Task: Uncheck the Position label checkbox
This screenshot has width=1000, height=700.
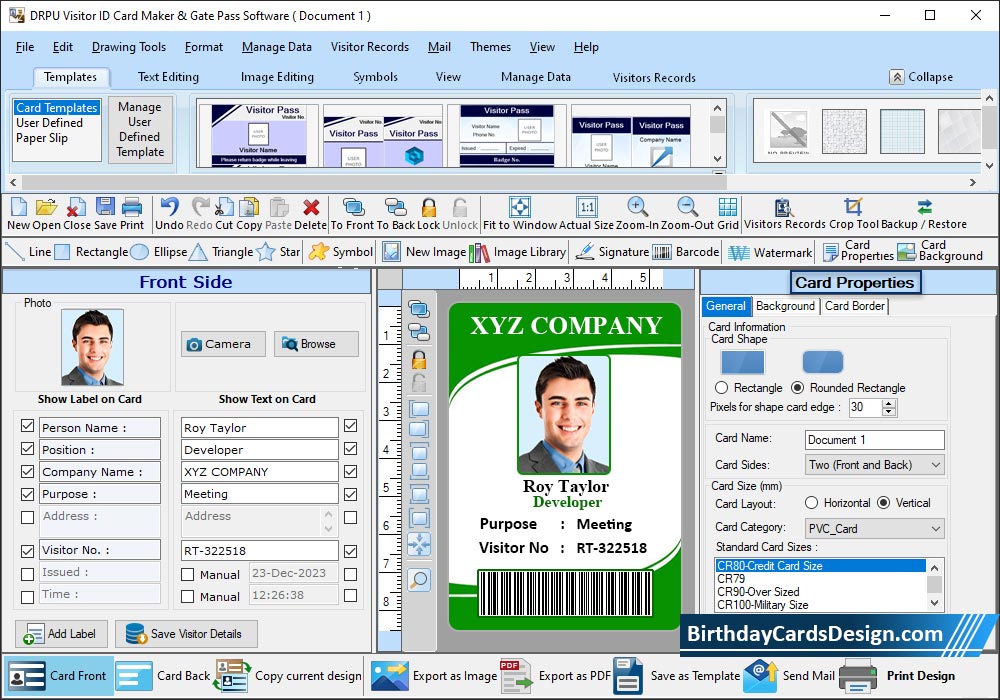Action: click(x=27, y=448)
